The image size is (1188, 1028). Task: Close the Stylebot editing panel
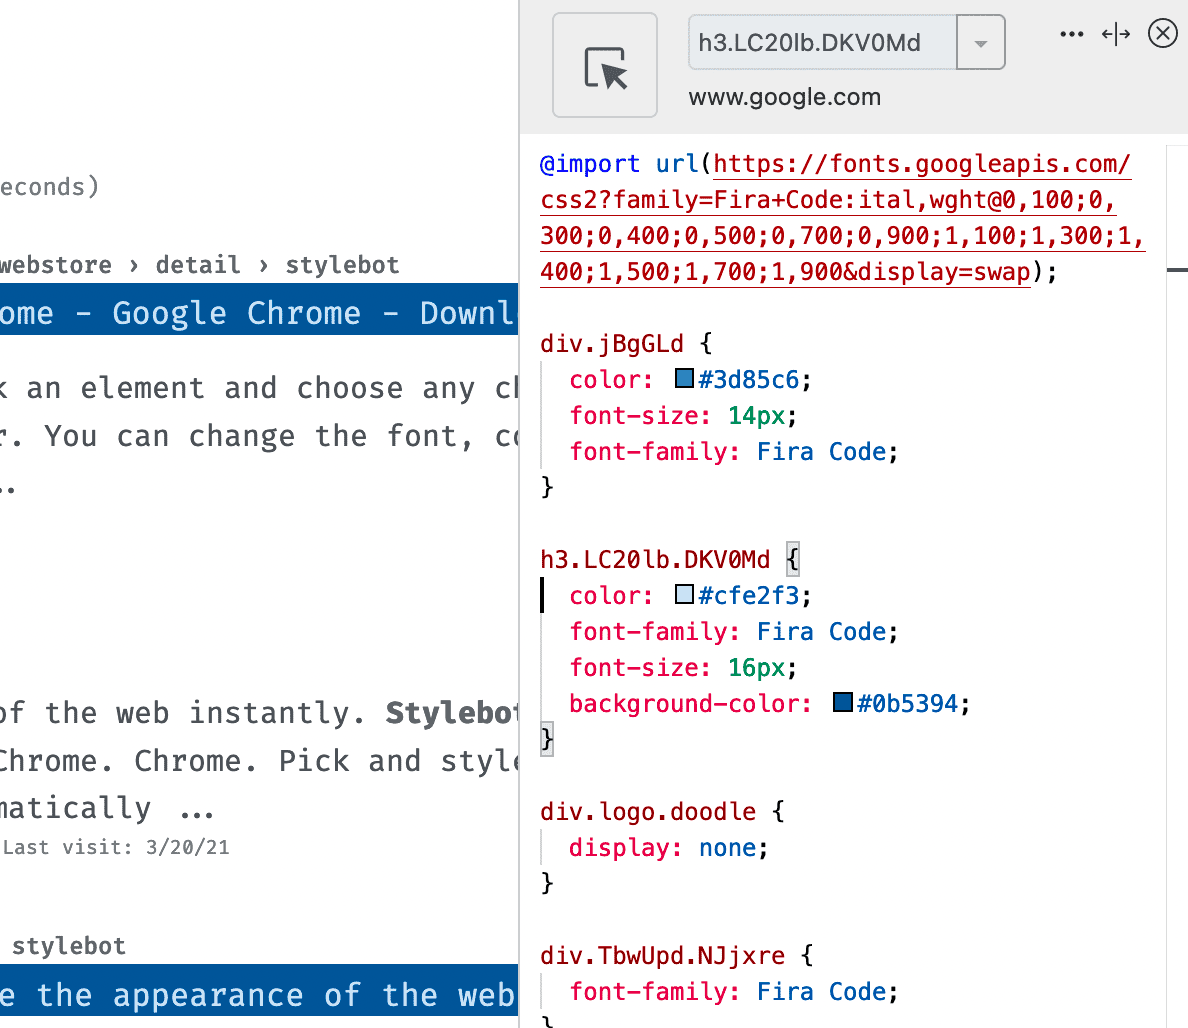1162,33
